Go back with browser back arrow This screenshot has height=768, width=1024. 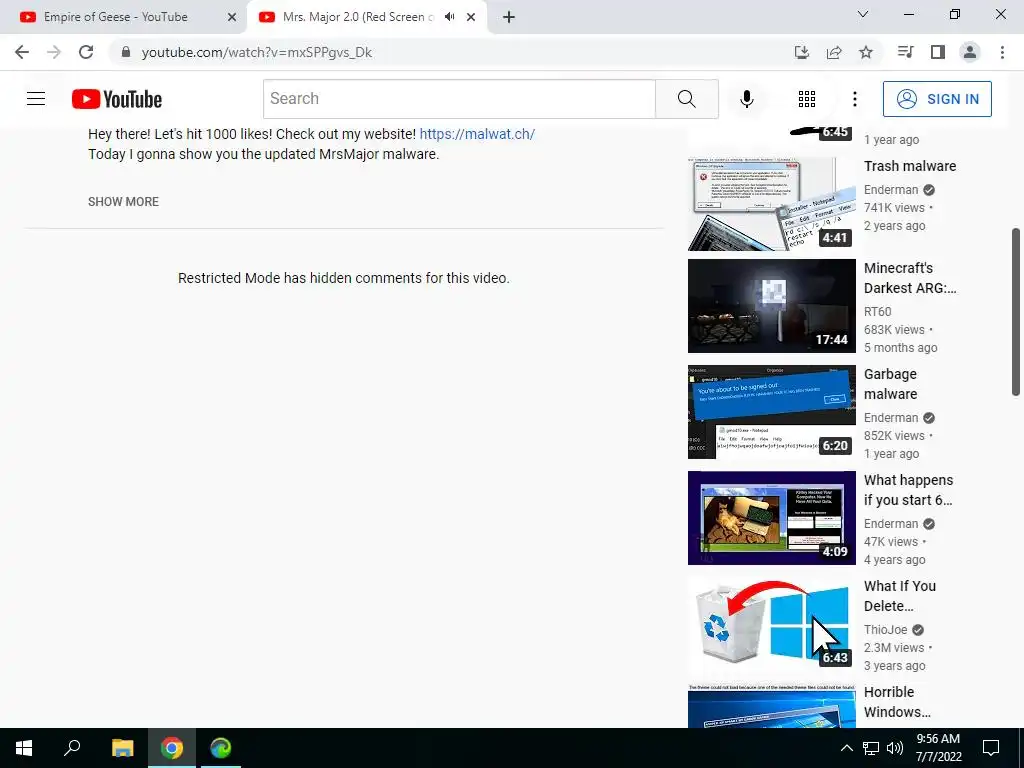coord(22,52)
